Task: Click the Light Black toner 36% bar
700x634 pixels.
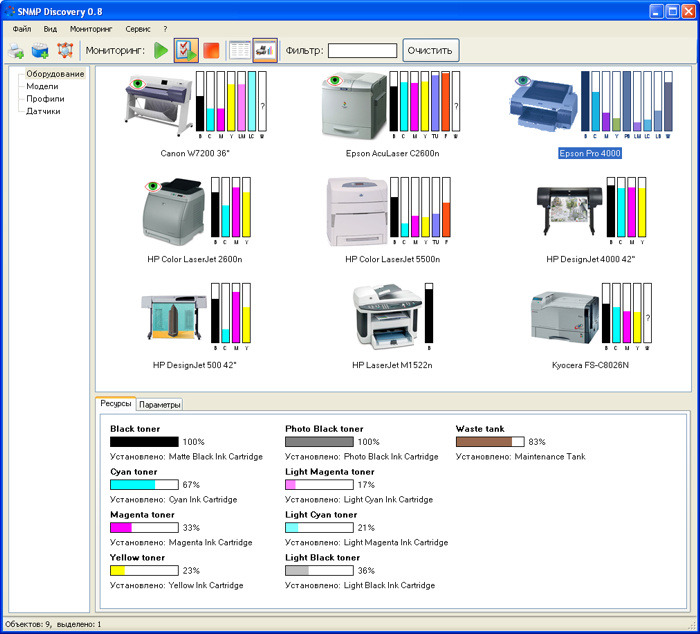Action: tap(319, 570)
